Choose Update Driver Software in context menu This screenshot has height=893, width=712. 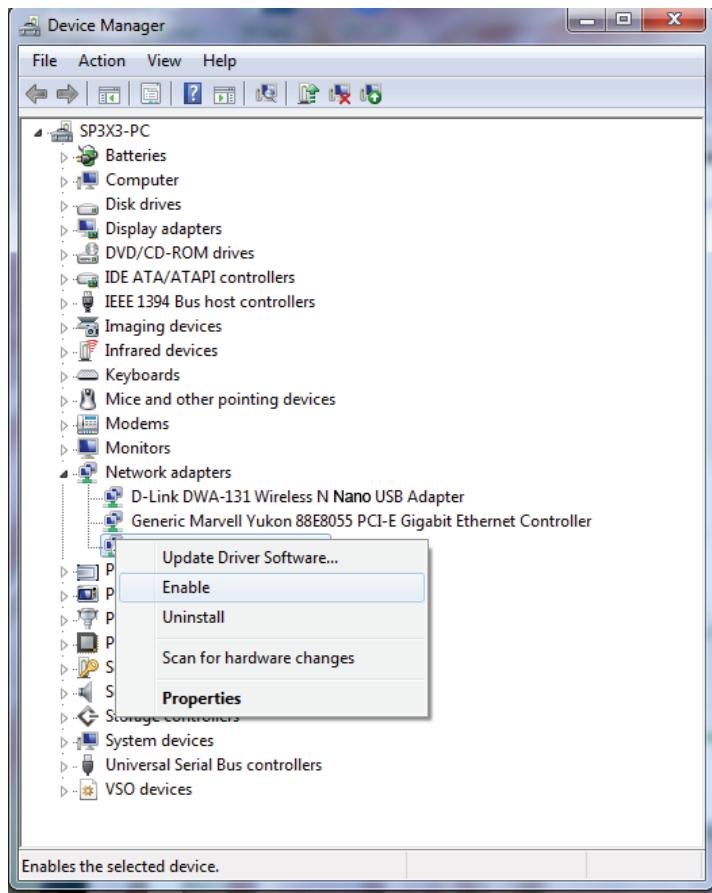(272, 558)
